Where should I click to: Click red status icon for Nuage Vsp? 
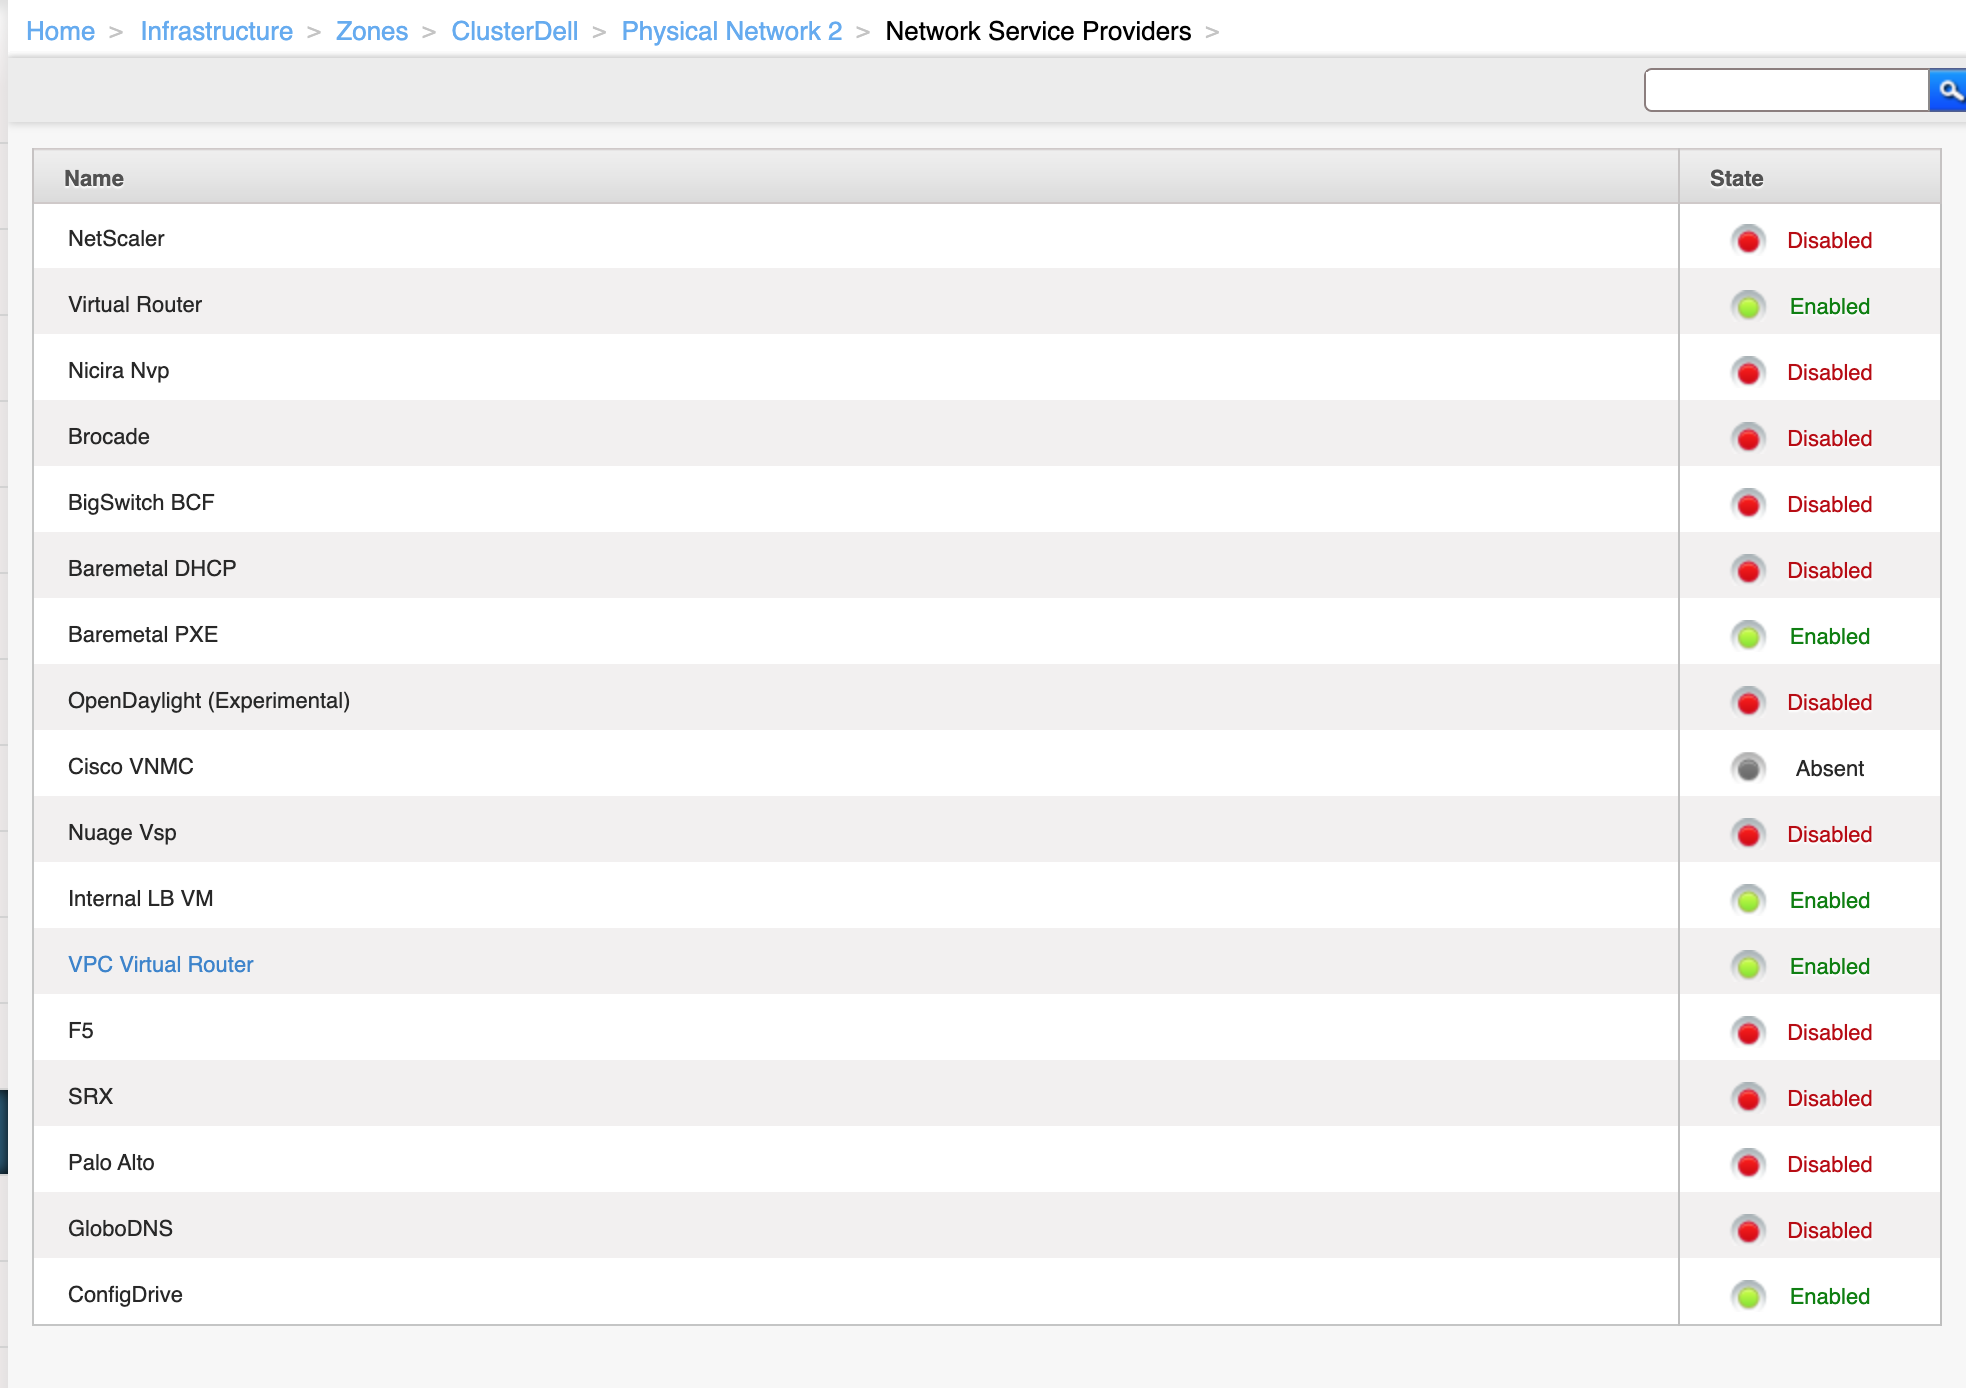coord(1748,834)
